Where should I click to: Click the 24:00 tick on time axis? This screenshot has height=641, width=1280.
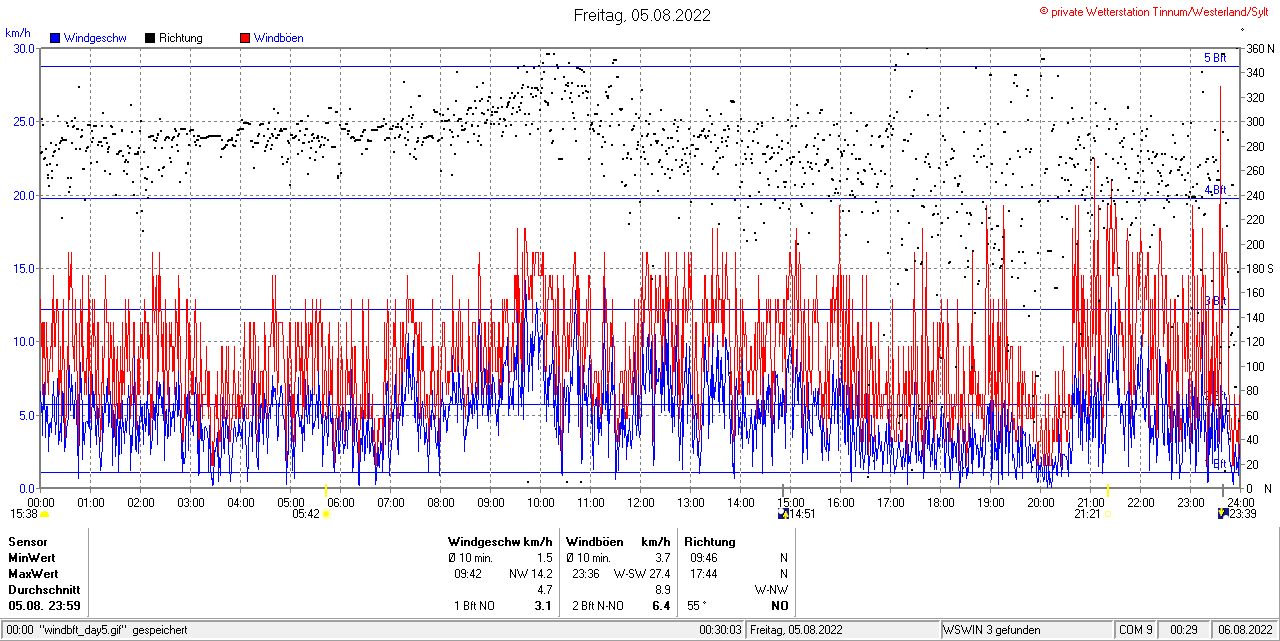1241,502
